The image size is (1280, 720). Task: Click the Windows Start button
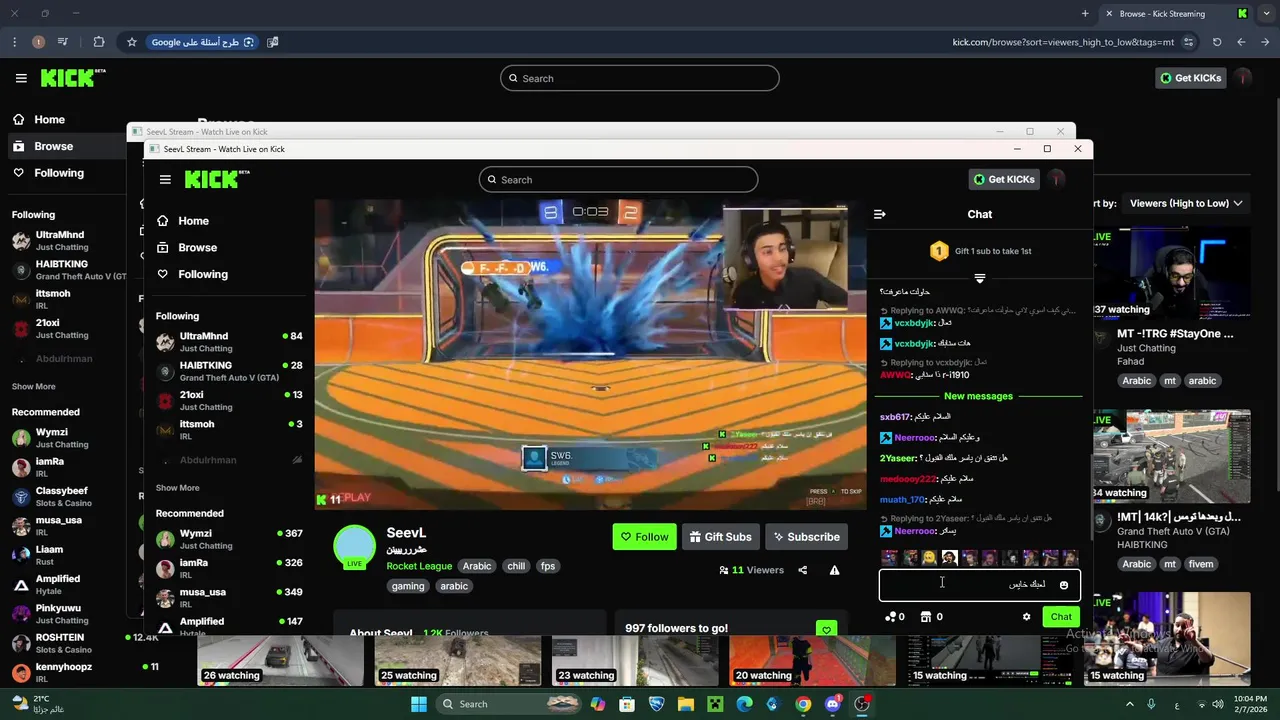tap(419, 704)
